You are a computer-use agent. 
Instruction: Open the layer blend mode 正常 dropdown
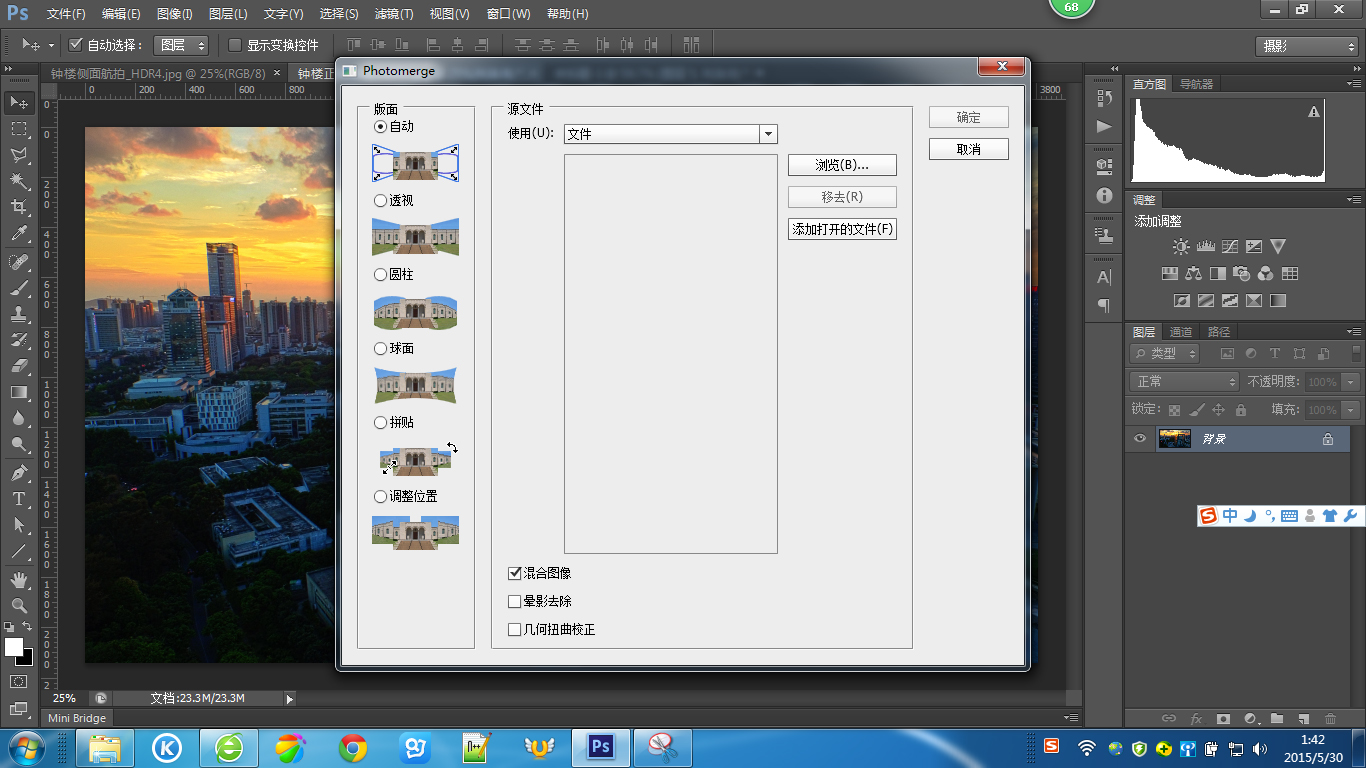pyautogui.click(x=1185, y=382)
